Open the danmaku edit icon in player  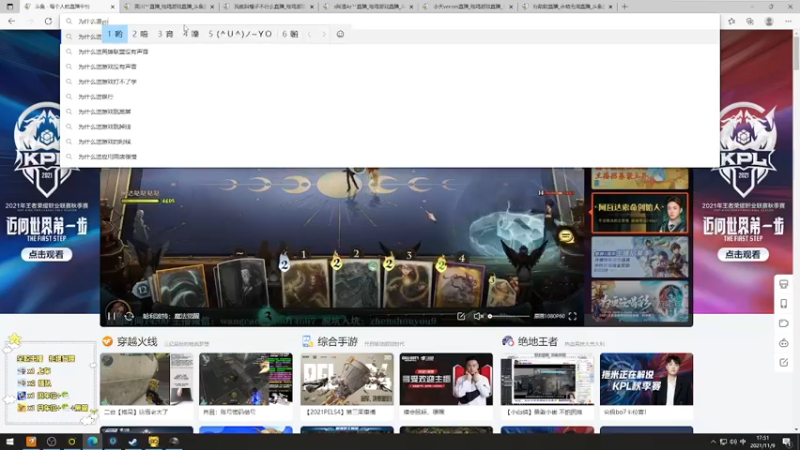[x=461, y=316]
